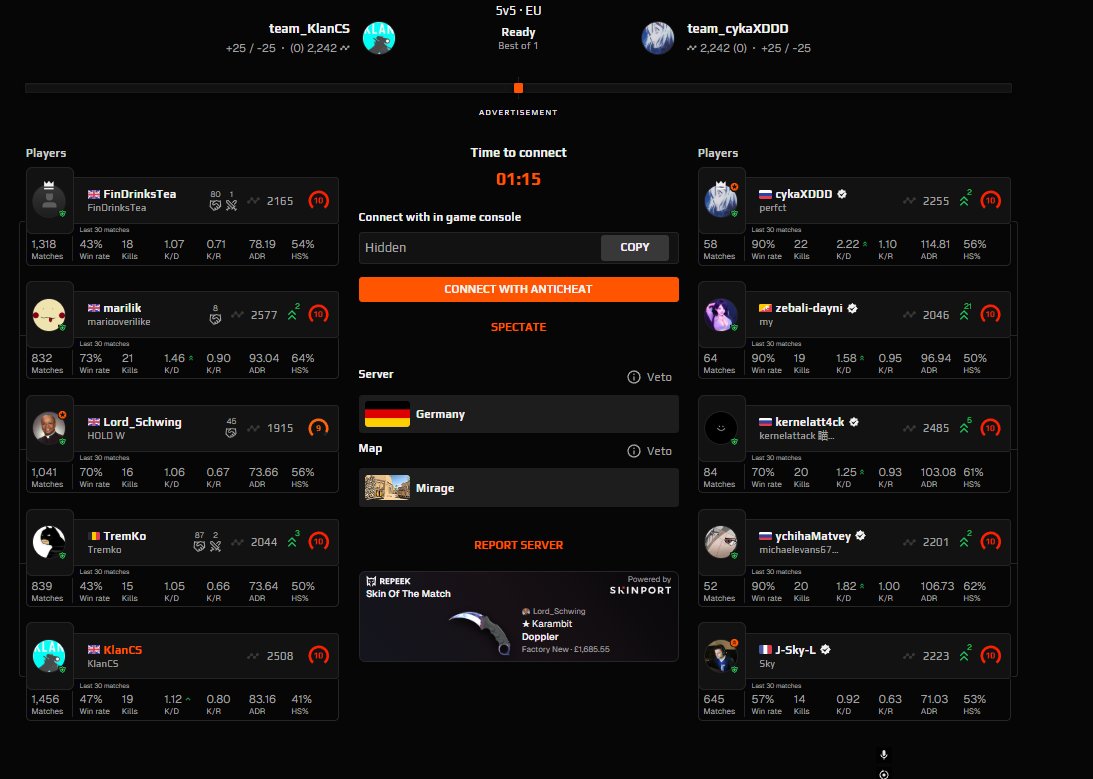Open KlanCS player avatar
This screenshot has height=779, width=1093.
click(x=49, y=656)
